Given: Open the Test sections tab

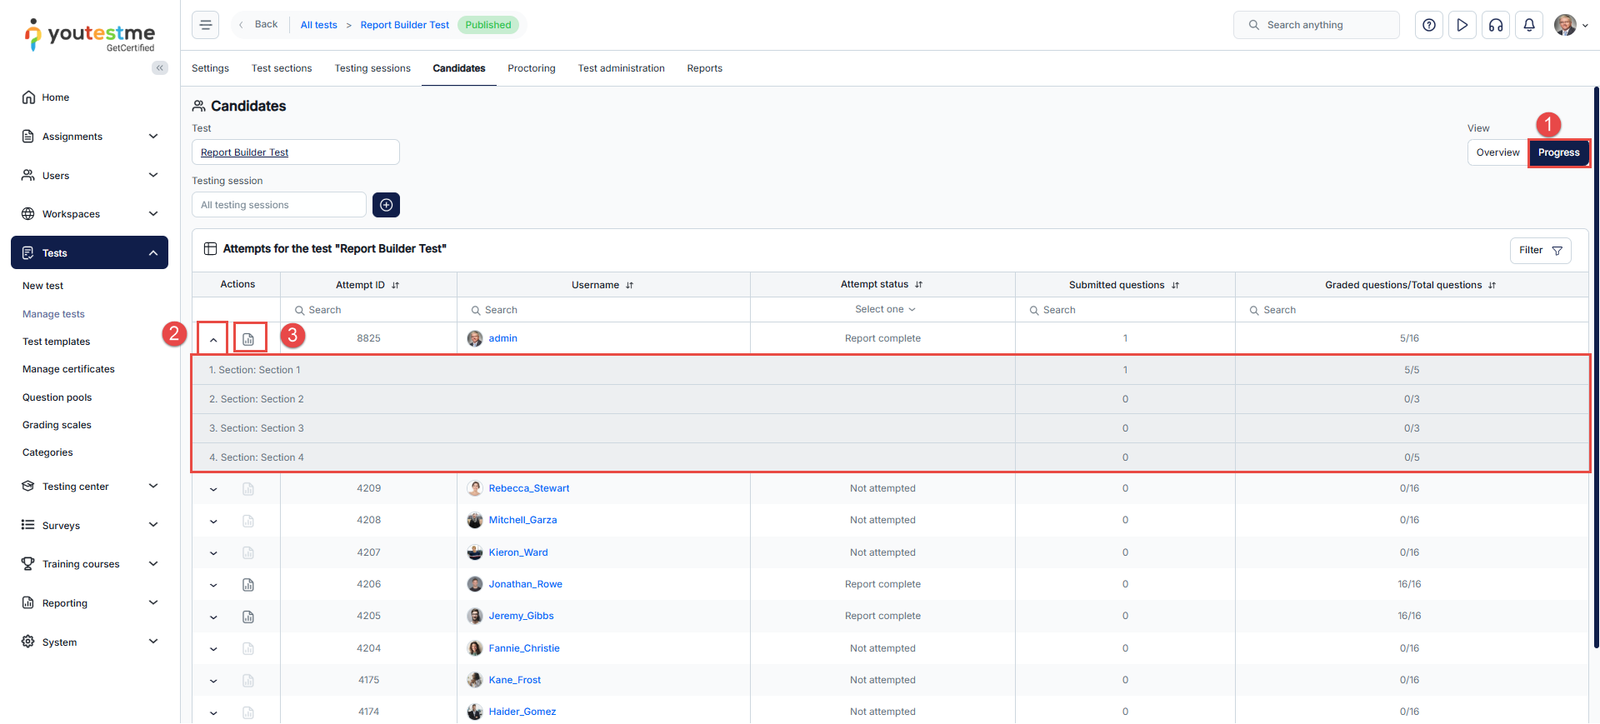Looking at the screenshot, I should pyautogui.click(x=281, y=69).
